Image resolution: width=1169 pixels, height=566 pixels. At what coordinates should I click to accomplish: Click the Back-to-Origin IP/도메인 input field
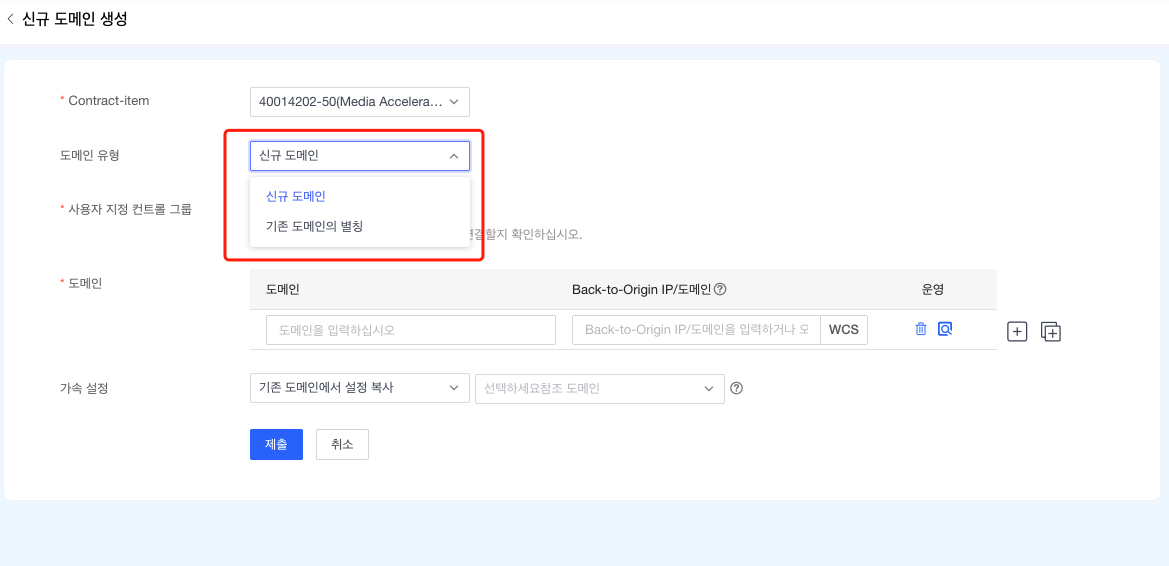[x=696, y=330]
